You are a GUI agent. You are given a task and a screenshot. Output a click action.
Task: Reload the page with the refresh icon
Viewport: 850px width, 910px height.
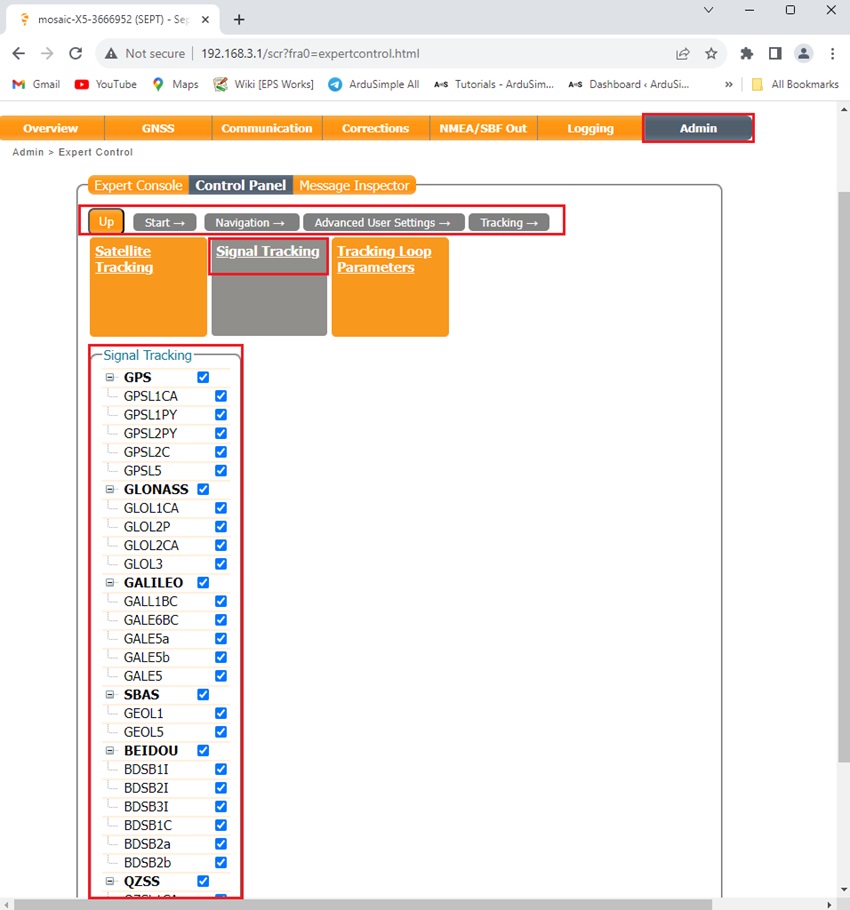click(75, 54)
